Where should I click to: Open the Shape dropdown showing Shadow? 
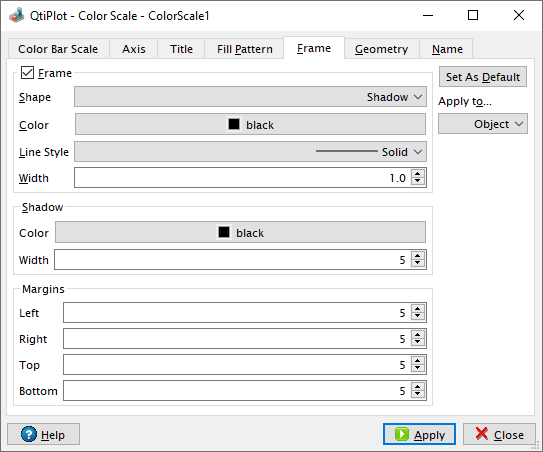click(x=250, y=97)
